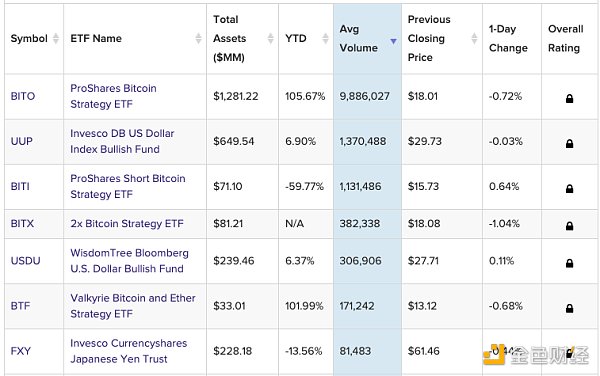Open the FXY symbol link
Image resolution: width=600 pixels, height=376 pixels.
(x=21, y=351)
